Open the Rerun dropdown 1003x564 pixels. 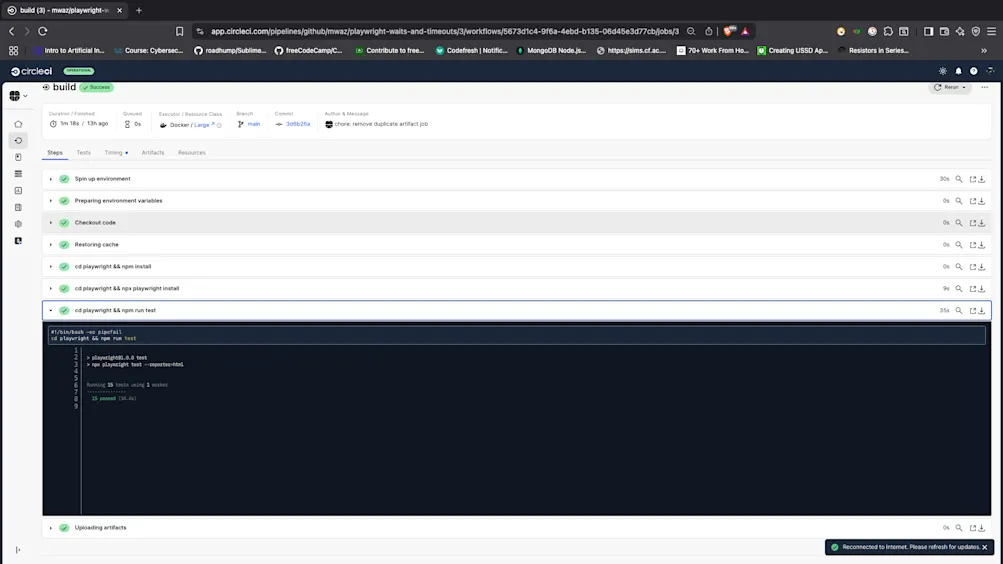tap(950, 87)
